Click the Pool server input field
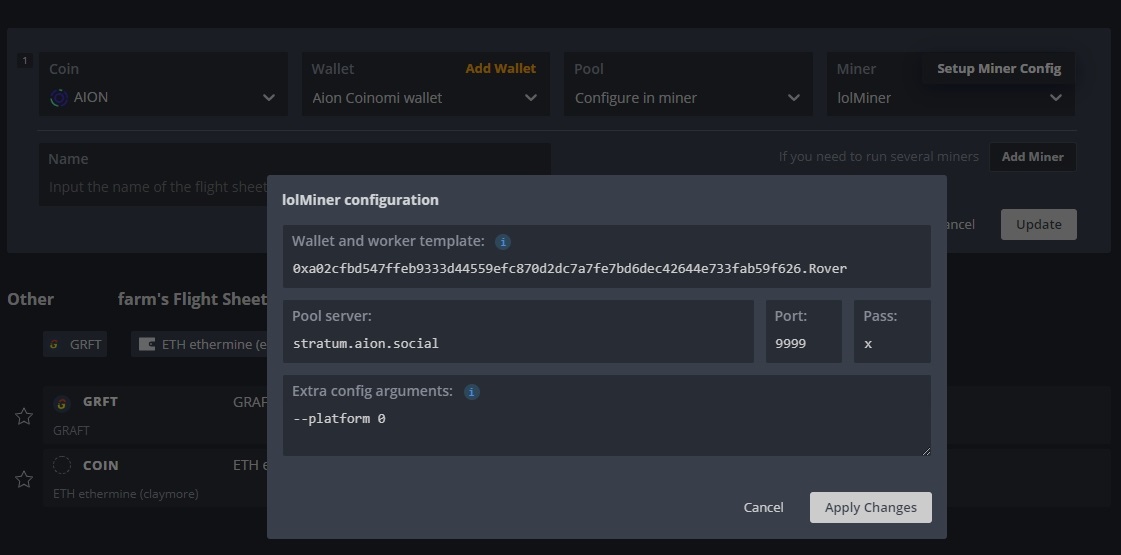The width and height of the screenshot is (1121, 555). click(x=518, y=331)
